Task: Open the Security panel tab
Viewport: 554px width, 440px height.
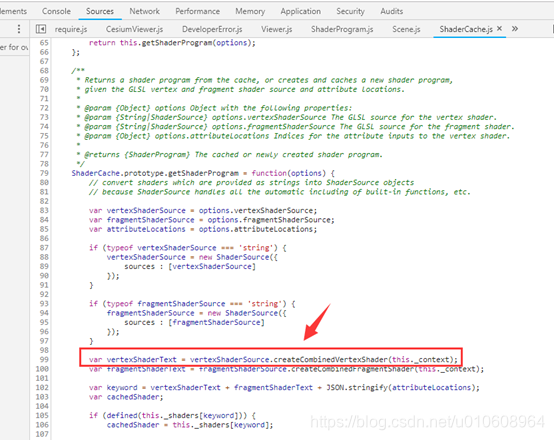Action: click(x=350, y=11)
